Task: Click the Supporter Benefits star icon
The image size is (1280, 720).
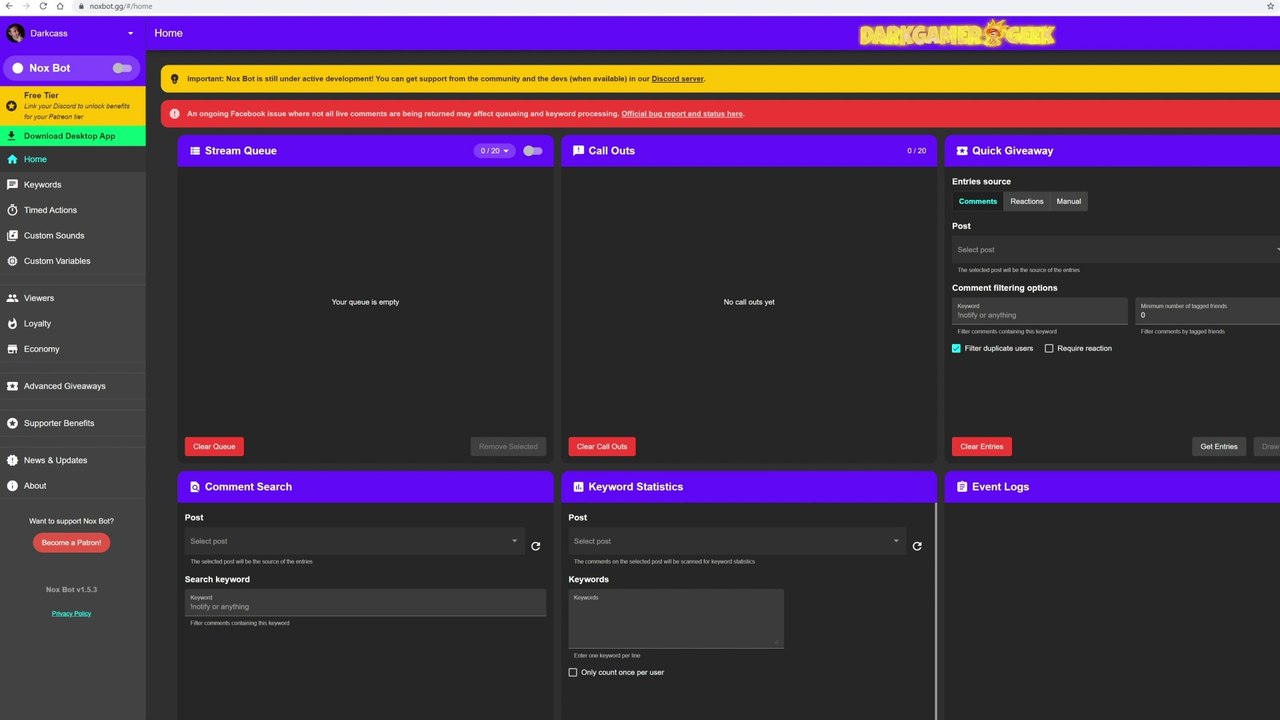Action: [13, 423]
